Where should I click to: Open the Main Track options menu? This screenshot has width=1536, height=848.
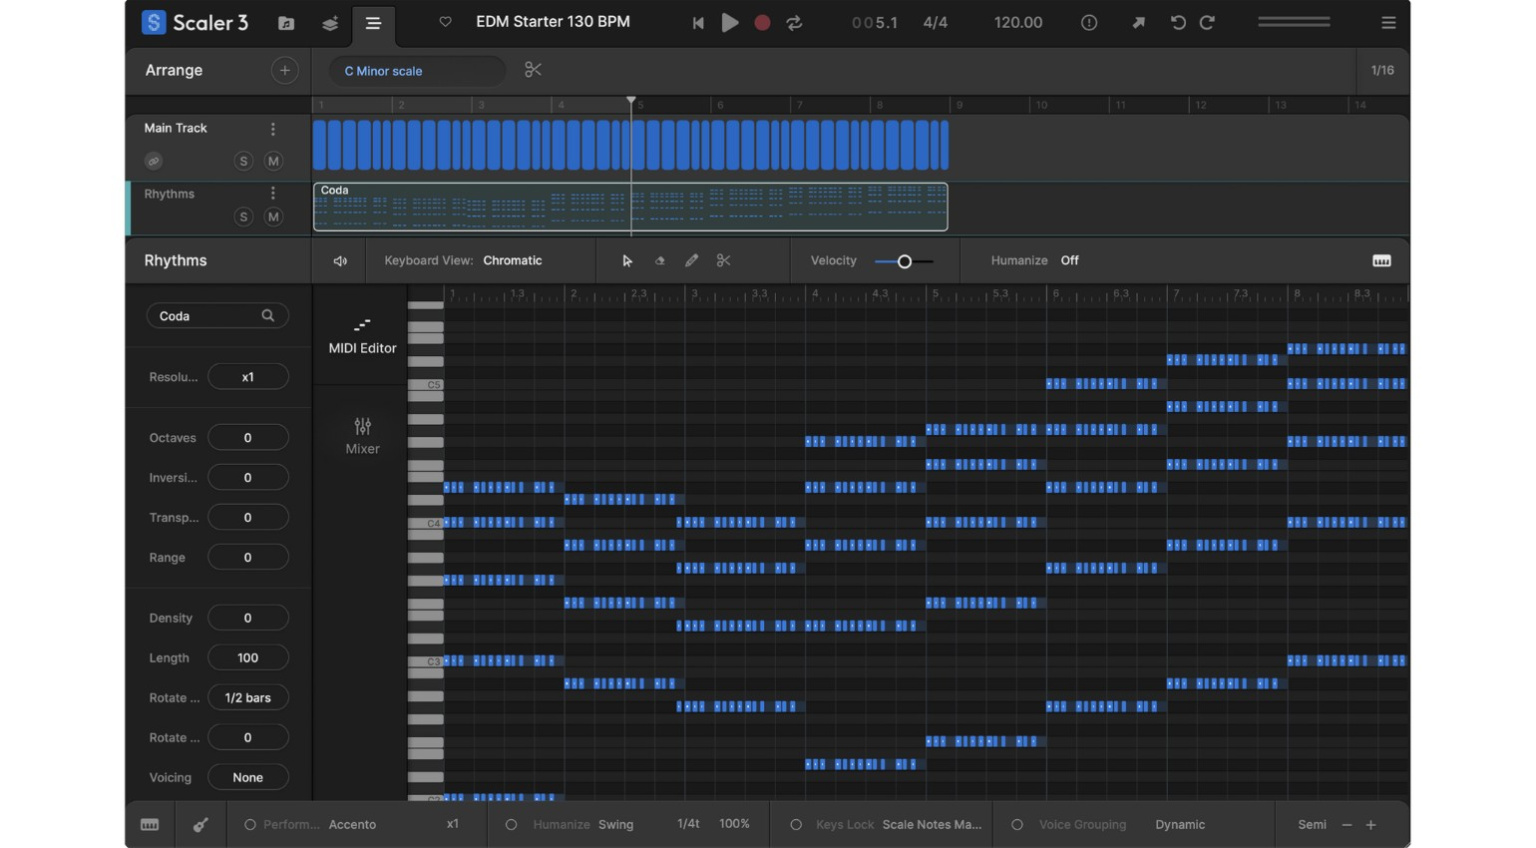click(x=272, y=128)
